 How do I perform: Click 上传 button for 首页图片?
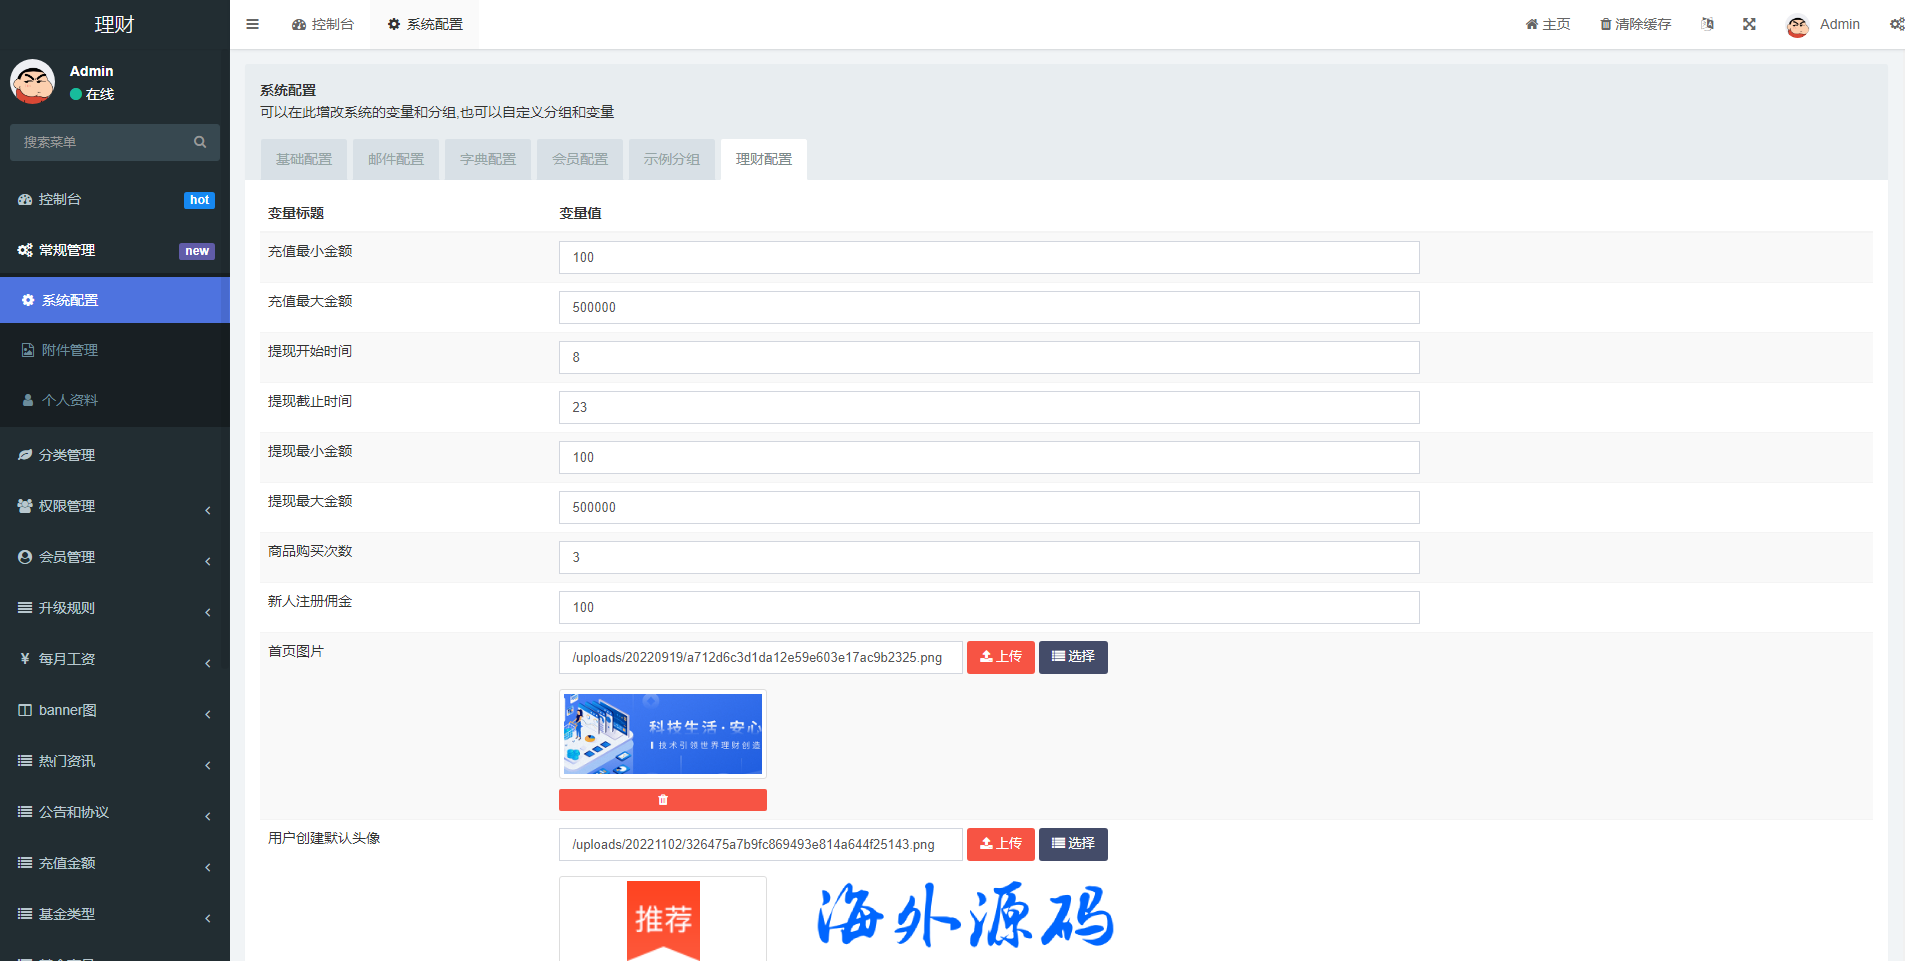(1000, 657)
